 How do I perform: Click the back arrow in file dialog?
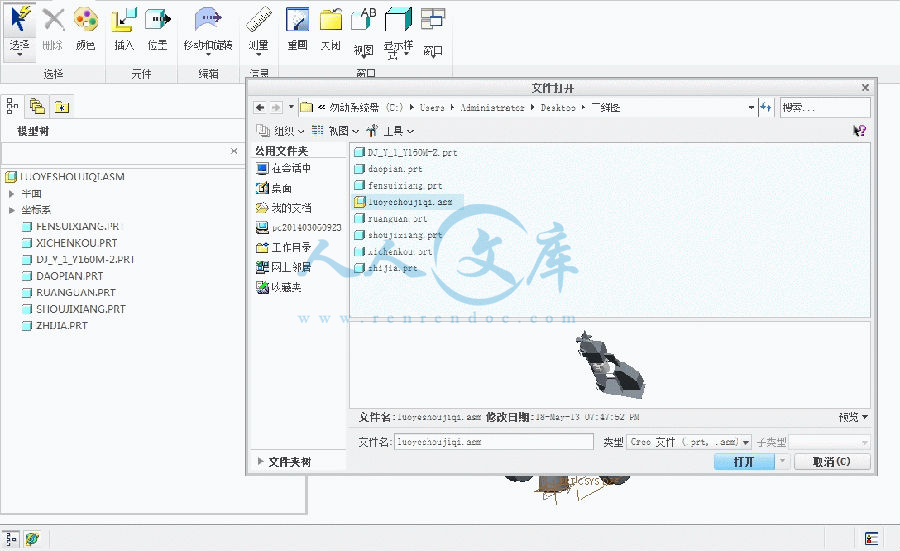[260, 107]
